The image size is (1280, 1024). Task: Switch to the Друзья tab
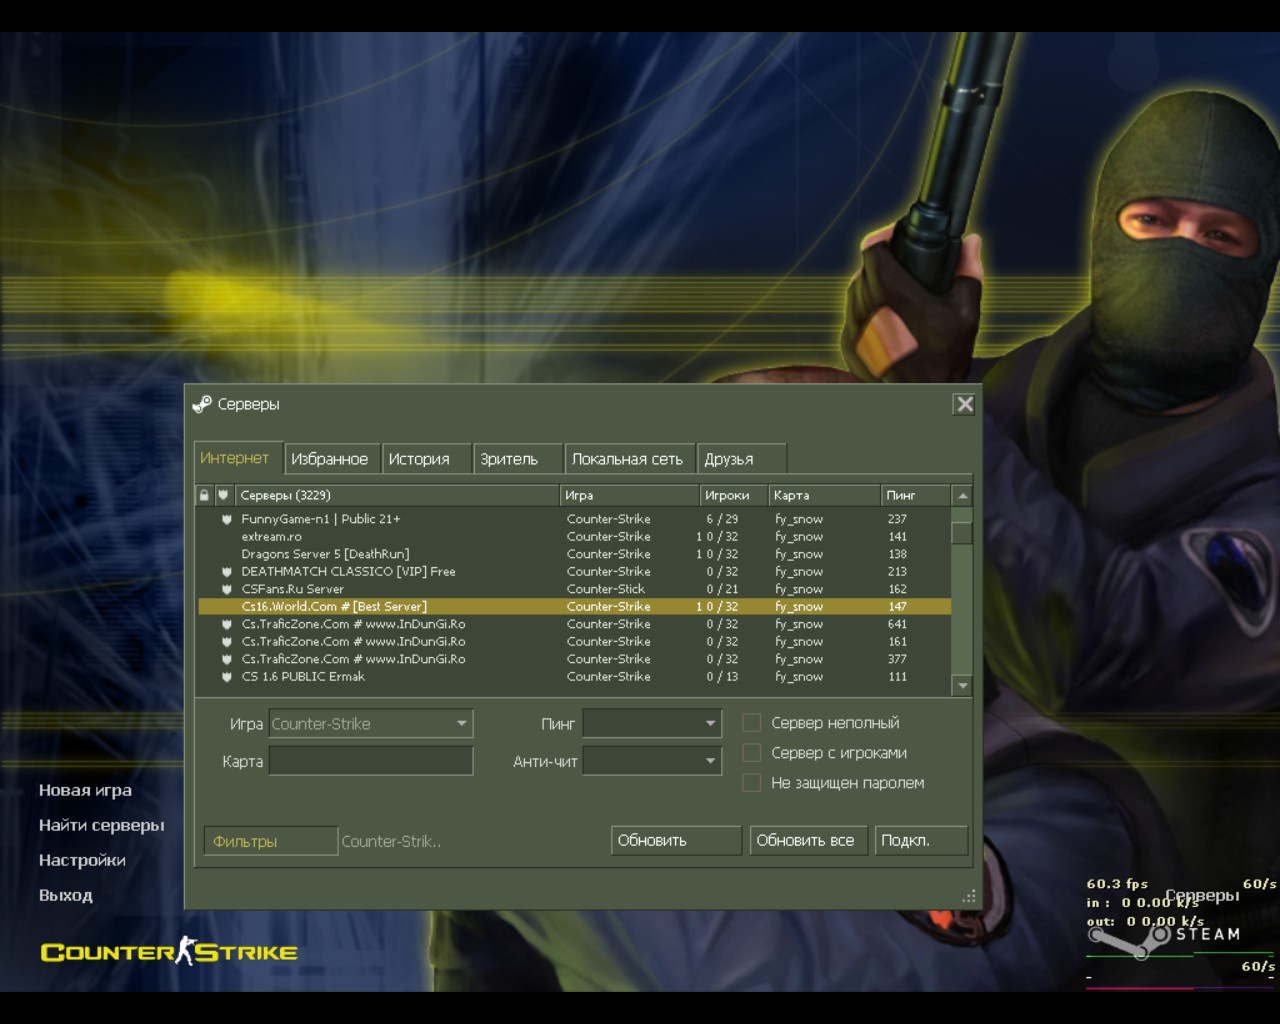(x=741, y=459)
